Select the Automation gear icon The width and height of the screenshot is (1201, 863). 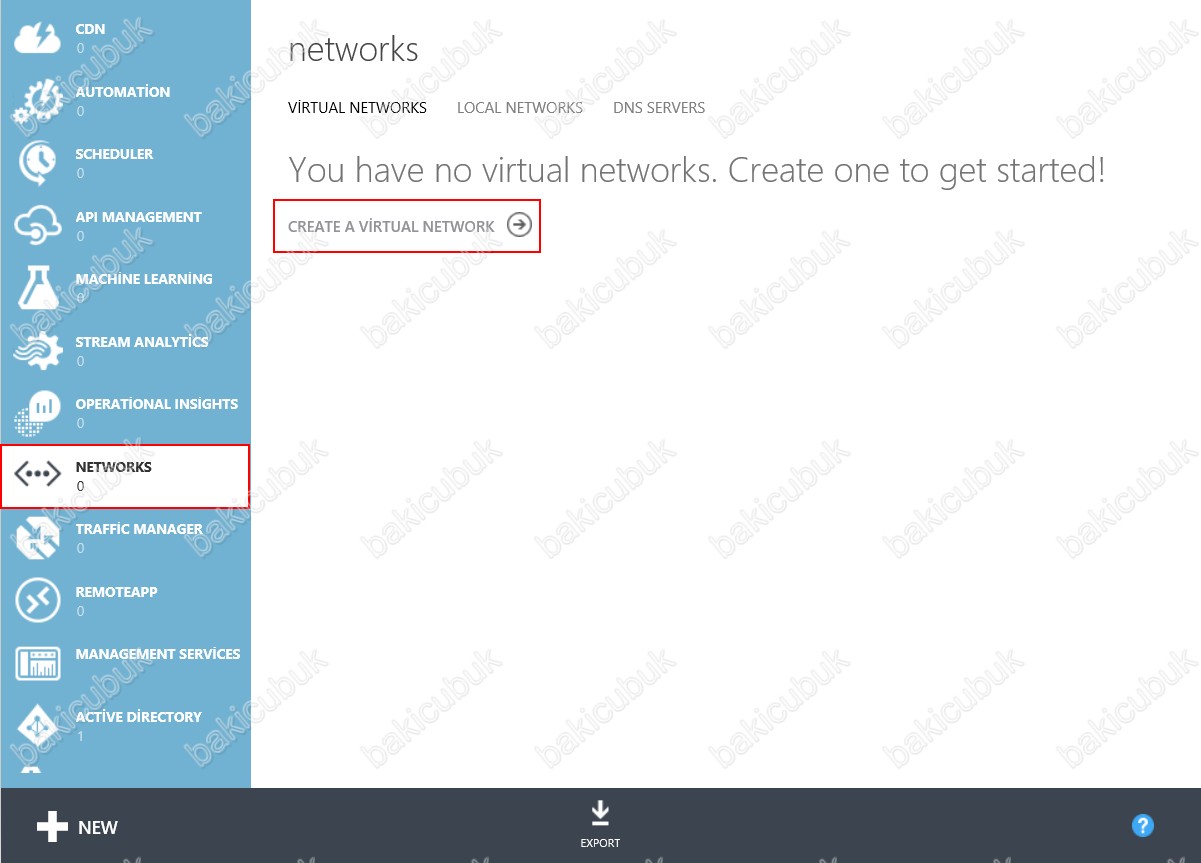tap(38, 100)
